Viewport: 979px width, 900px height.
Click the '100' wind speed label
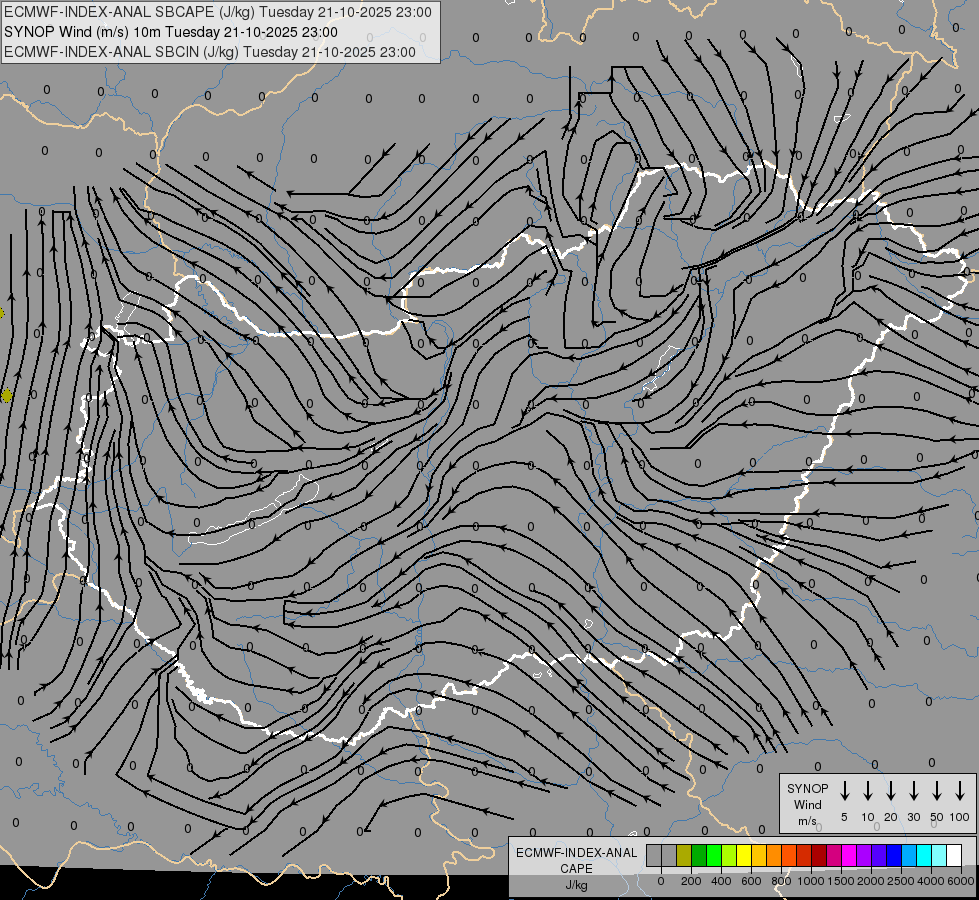960,817
